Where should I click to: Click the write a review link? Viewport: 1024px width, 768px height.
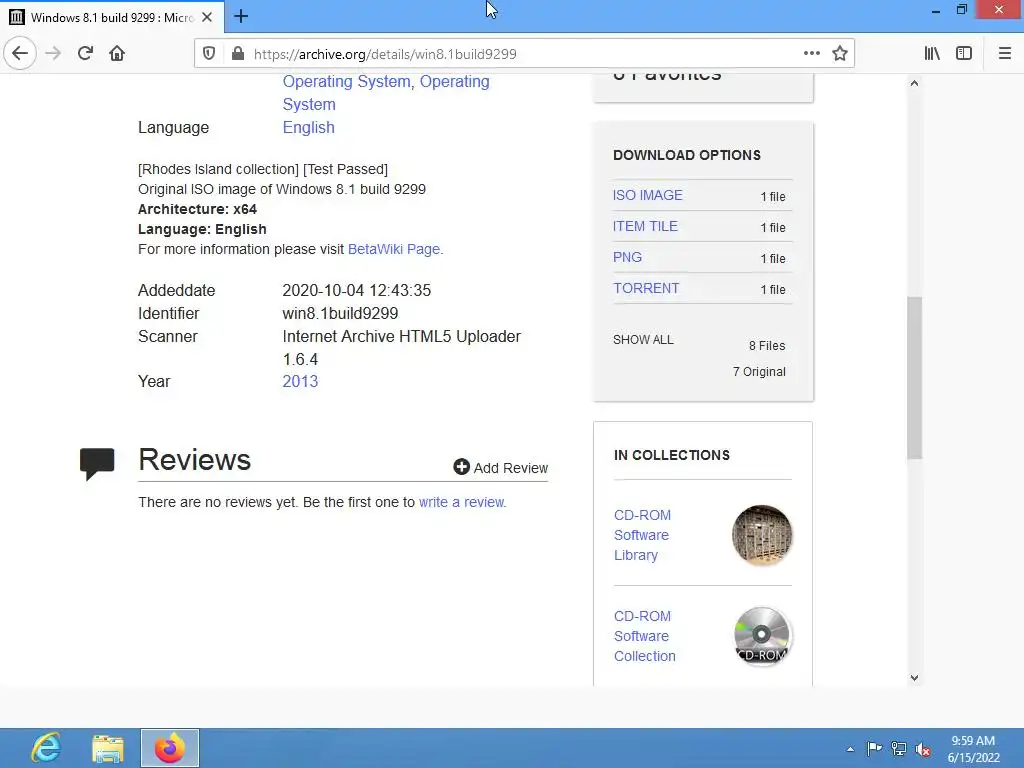coord(461,502)
